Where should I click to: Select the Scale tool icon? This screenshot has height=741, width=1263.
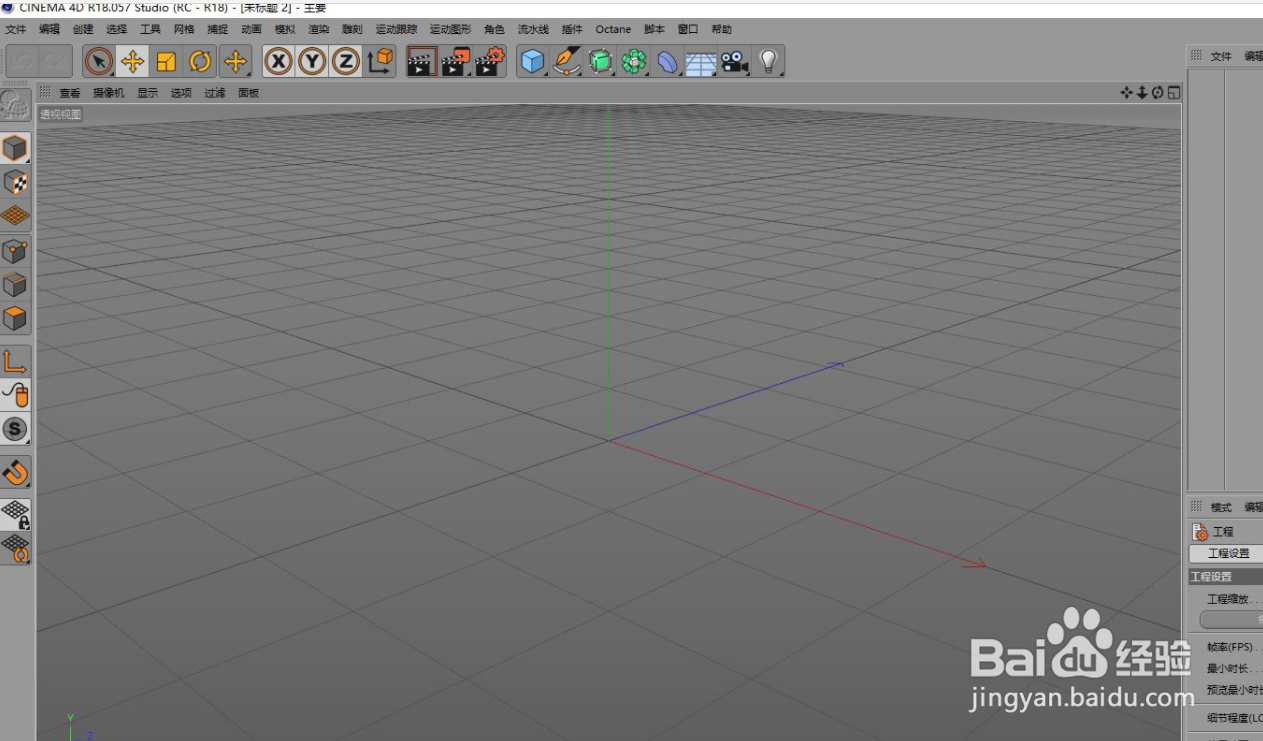[166, 62]
